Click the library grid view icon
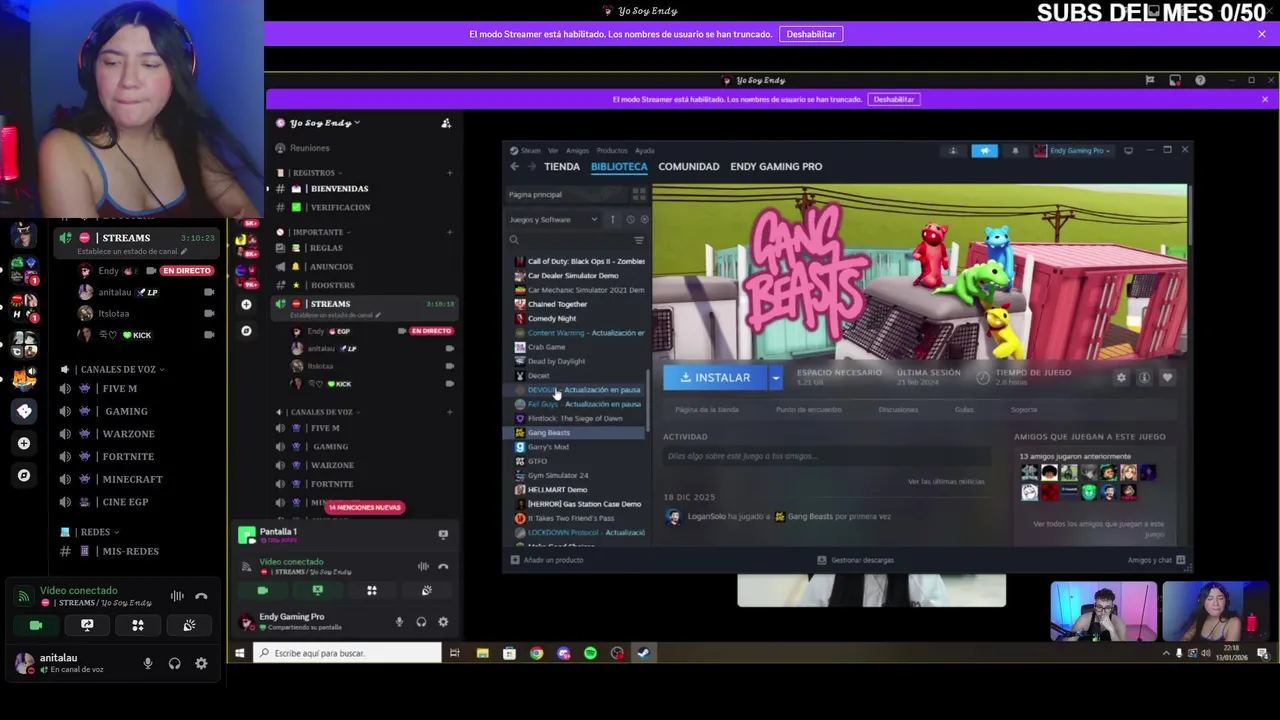Image resolution: width=1280 pixels, height=720 pixels. 639,194
